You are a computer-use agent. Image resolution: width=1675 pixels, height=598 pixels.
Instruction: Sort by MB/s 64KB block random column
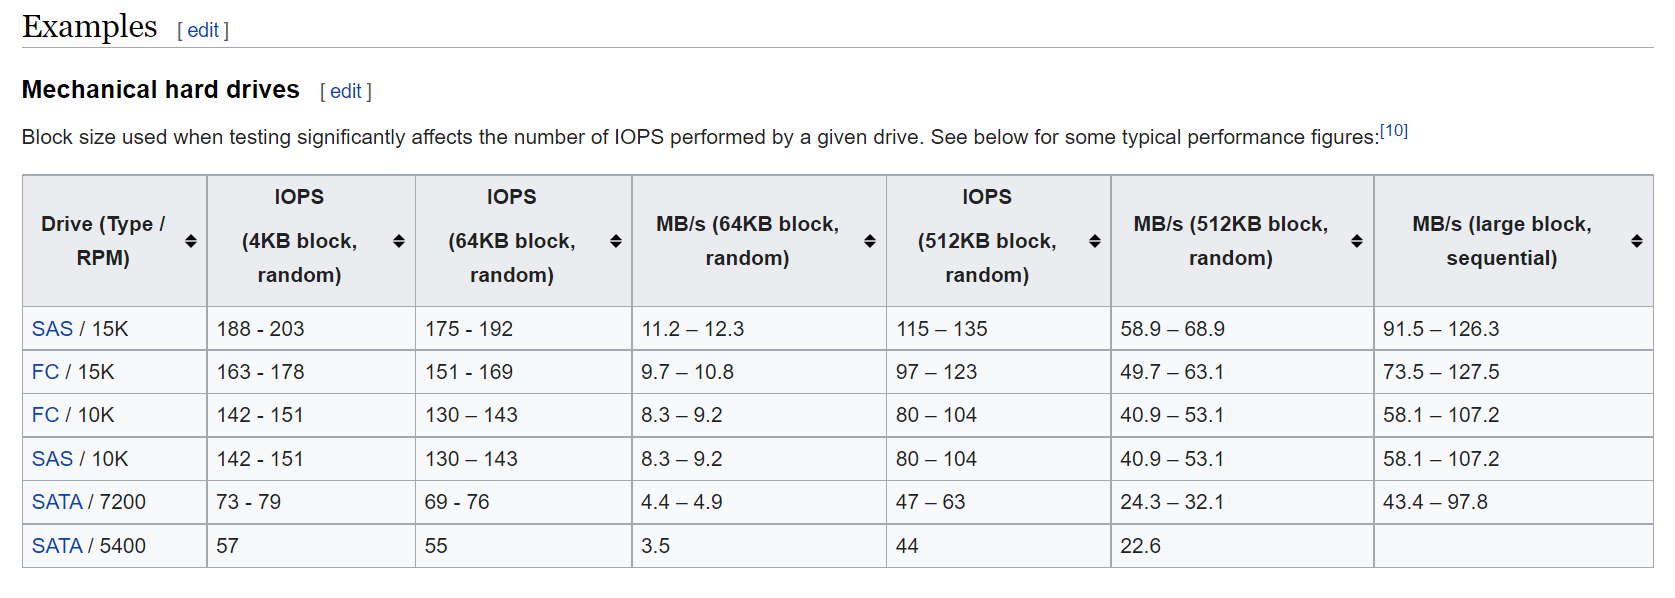coord(869,241)
